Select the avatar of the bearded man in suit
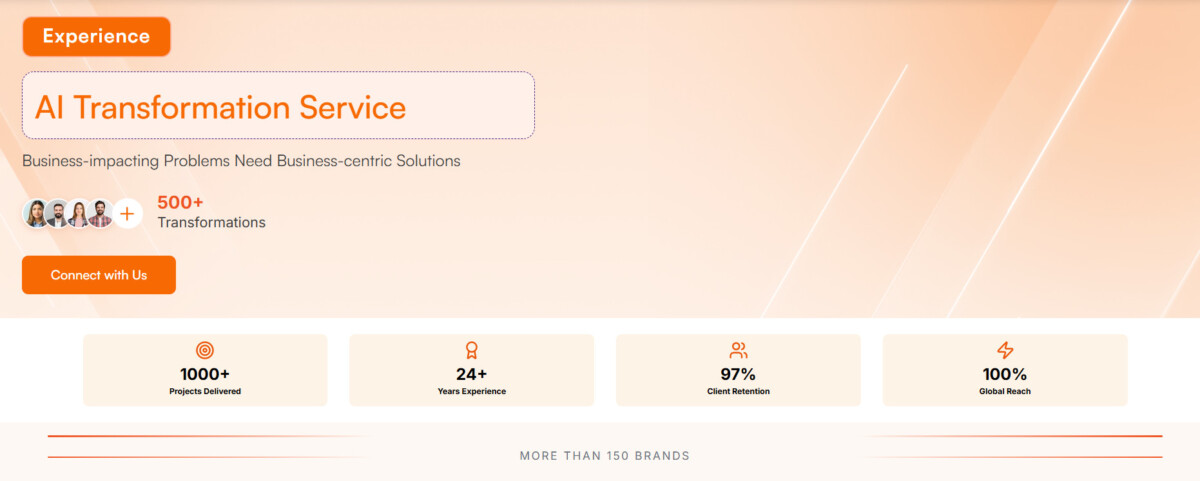The width and height of the screenshot is (1200, 481). 57,213
